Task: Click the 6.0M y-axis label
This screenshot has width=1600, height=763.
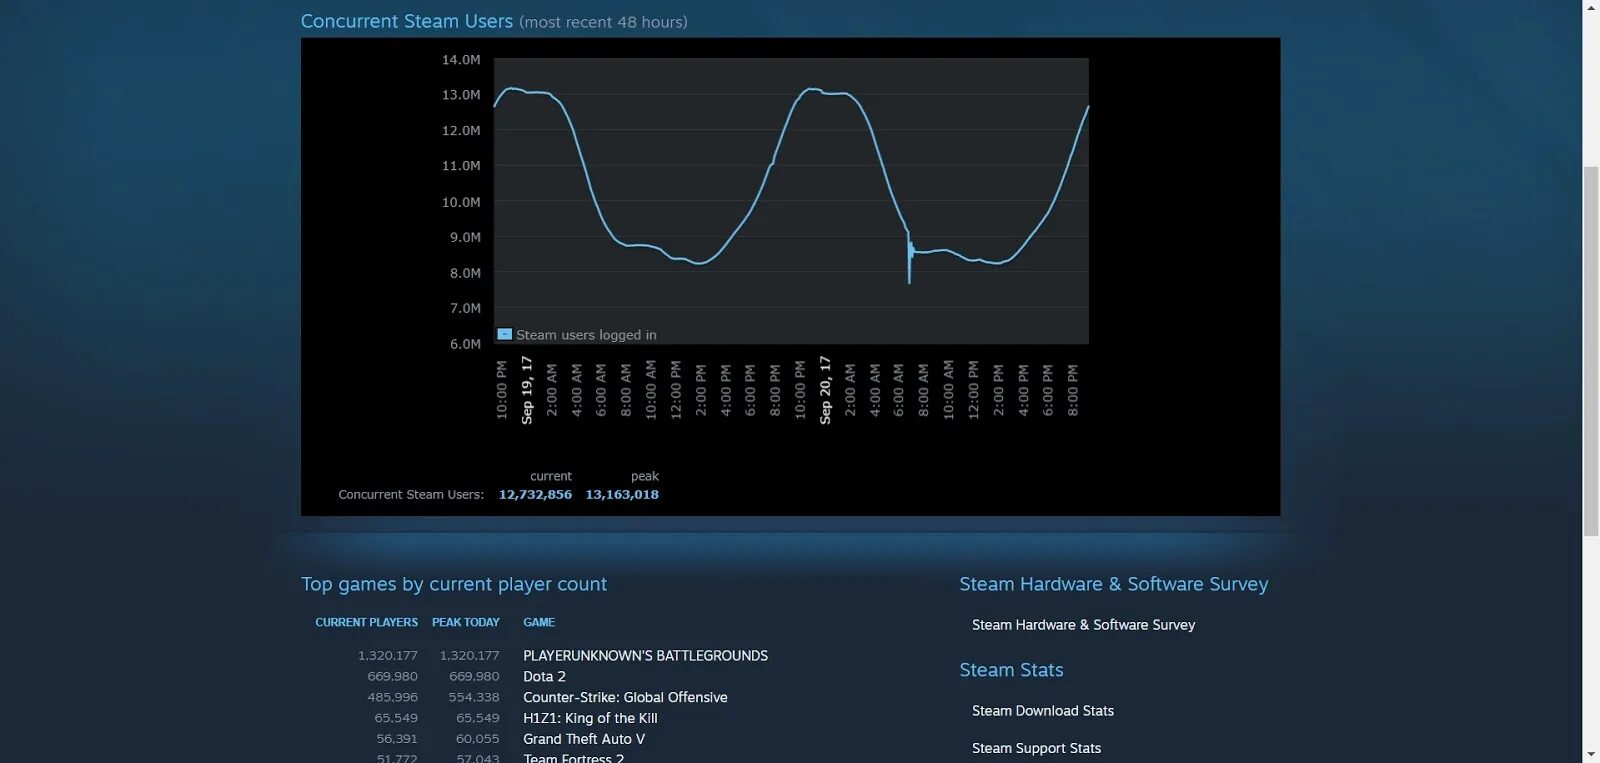Action: (x=465, y=344)
